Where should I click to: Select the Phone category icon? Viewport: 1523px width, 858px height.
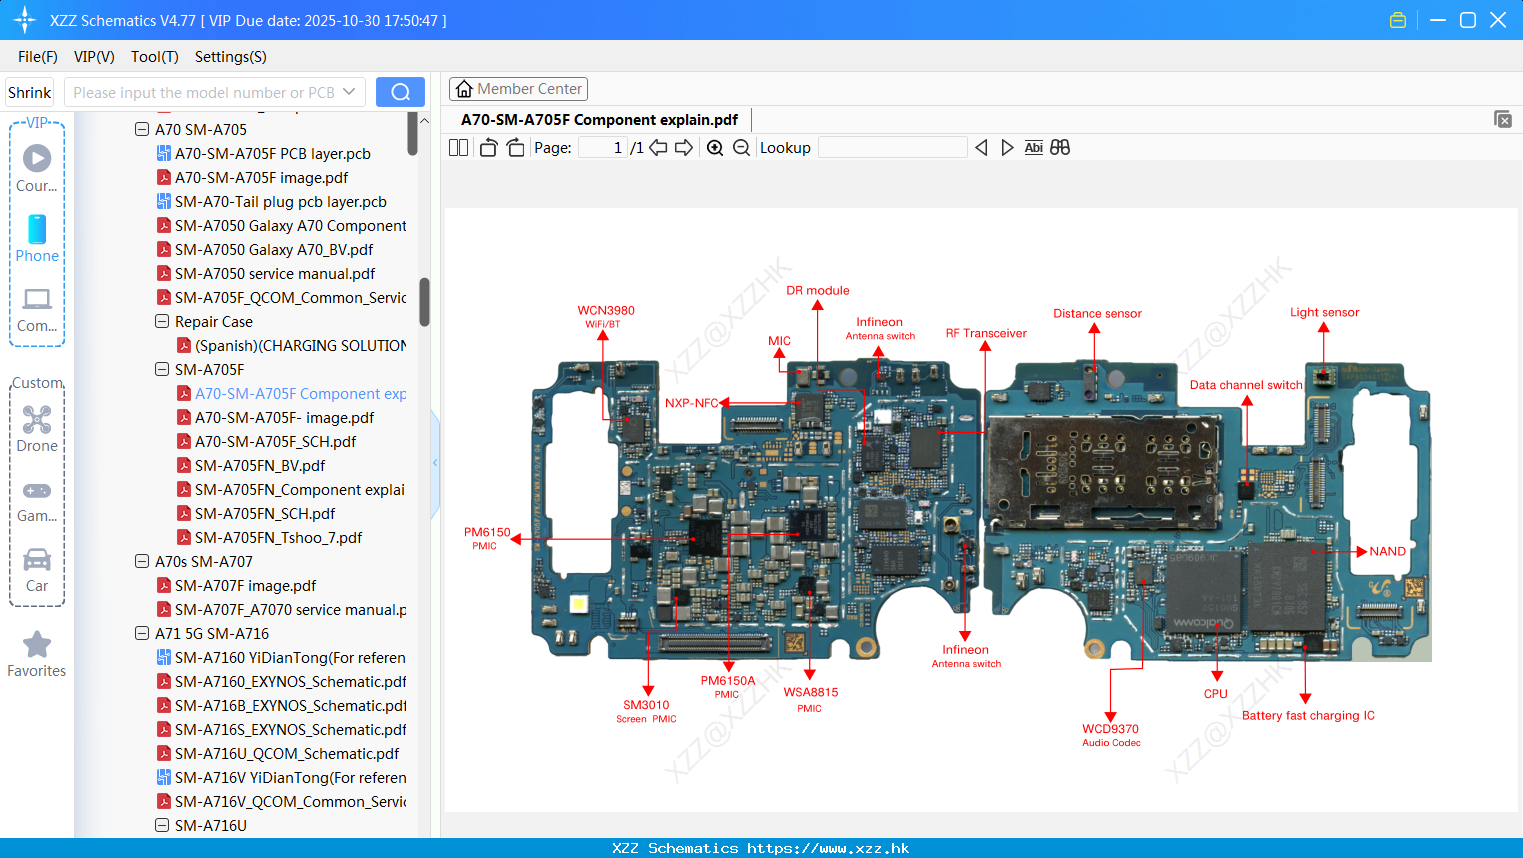[37, 229]
